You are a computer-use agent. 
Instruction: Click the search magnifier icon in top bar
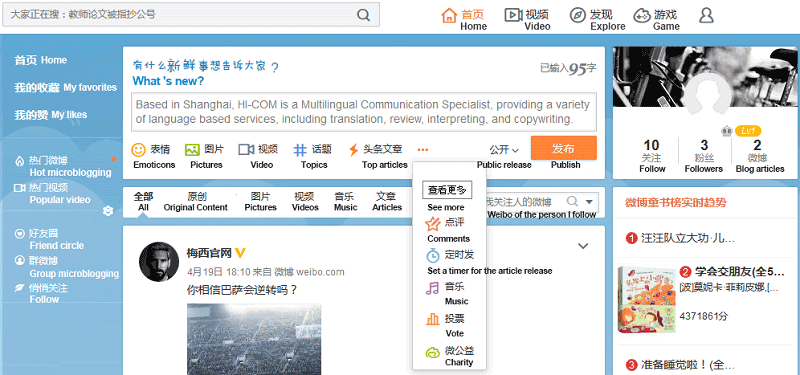(363, 15)
